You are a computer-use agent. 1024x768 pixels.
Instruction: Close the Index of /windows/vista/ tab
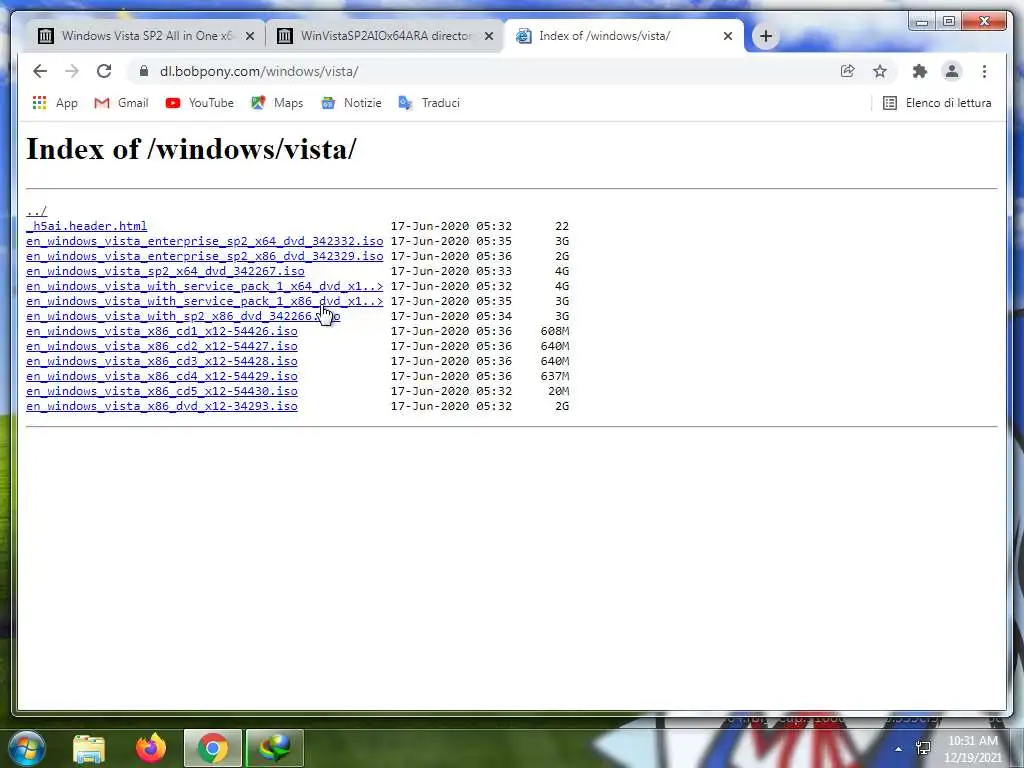coord(728,36)
